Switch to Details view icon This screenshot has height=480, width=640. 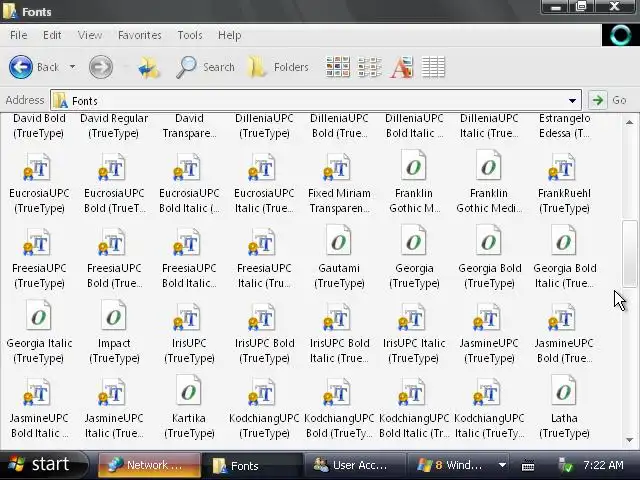pyautogui.click(x=433, y=67)
